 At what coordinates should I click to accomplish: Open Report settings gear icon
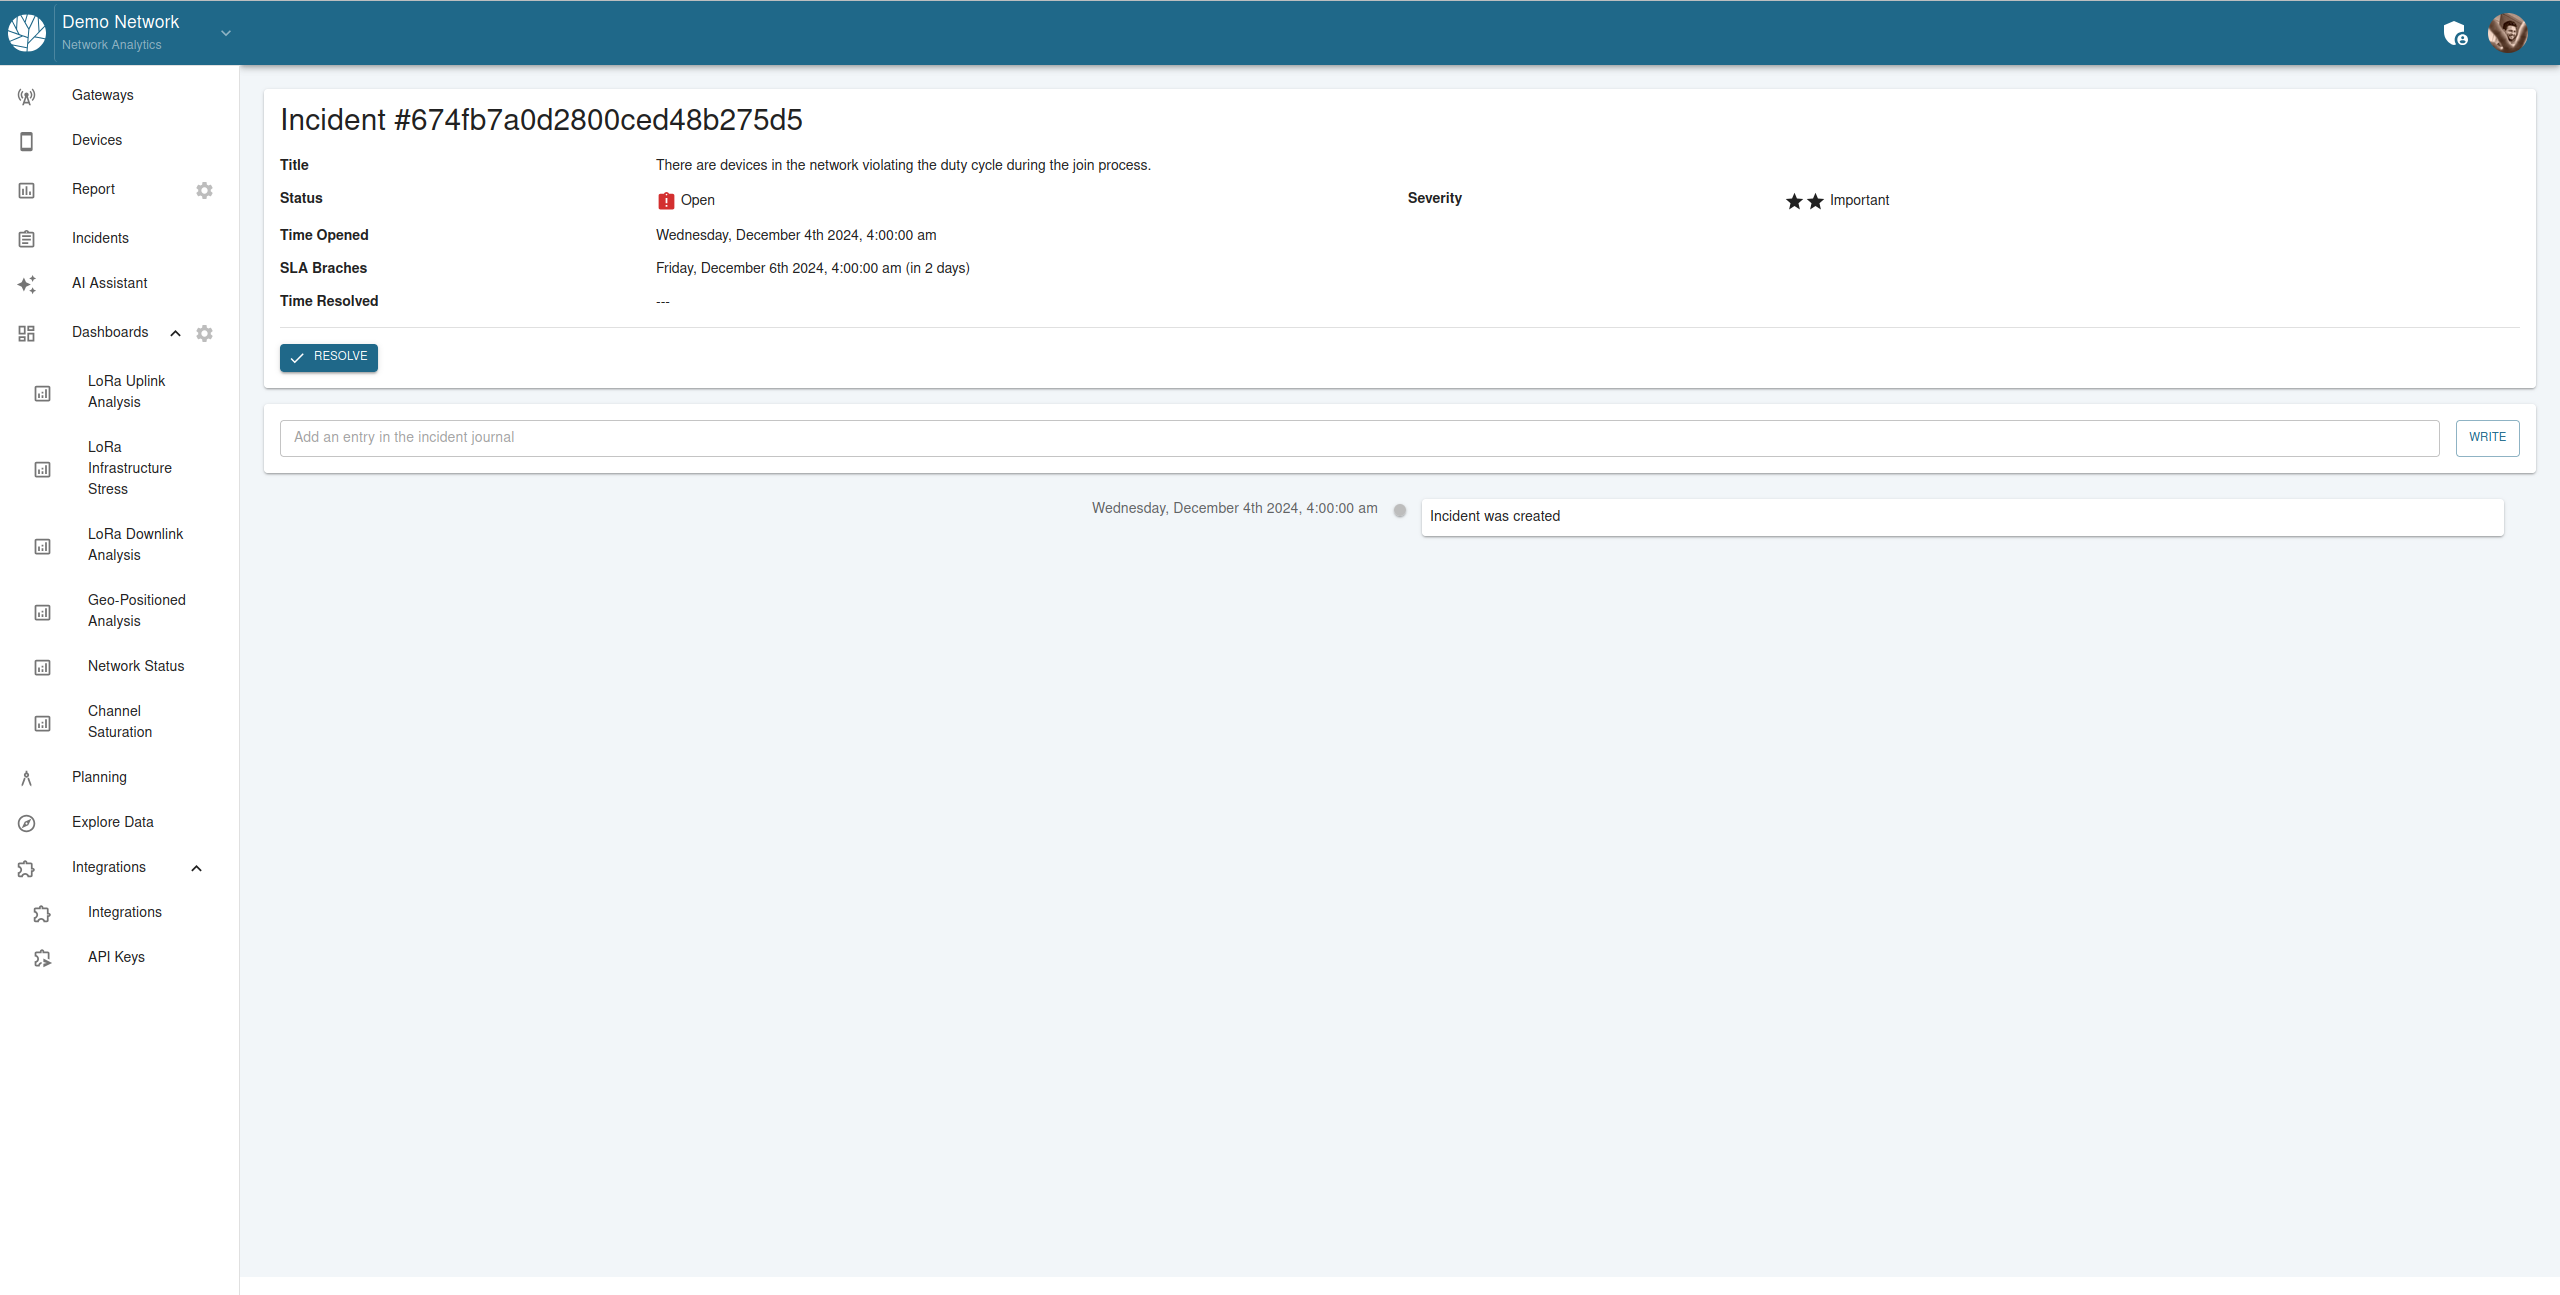tap(204, 190)
